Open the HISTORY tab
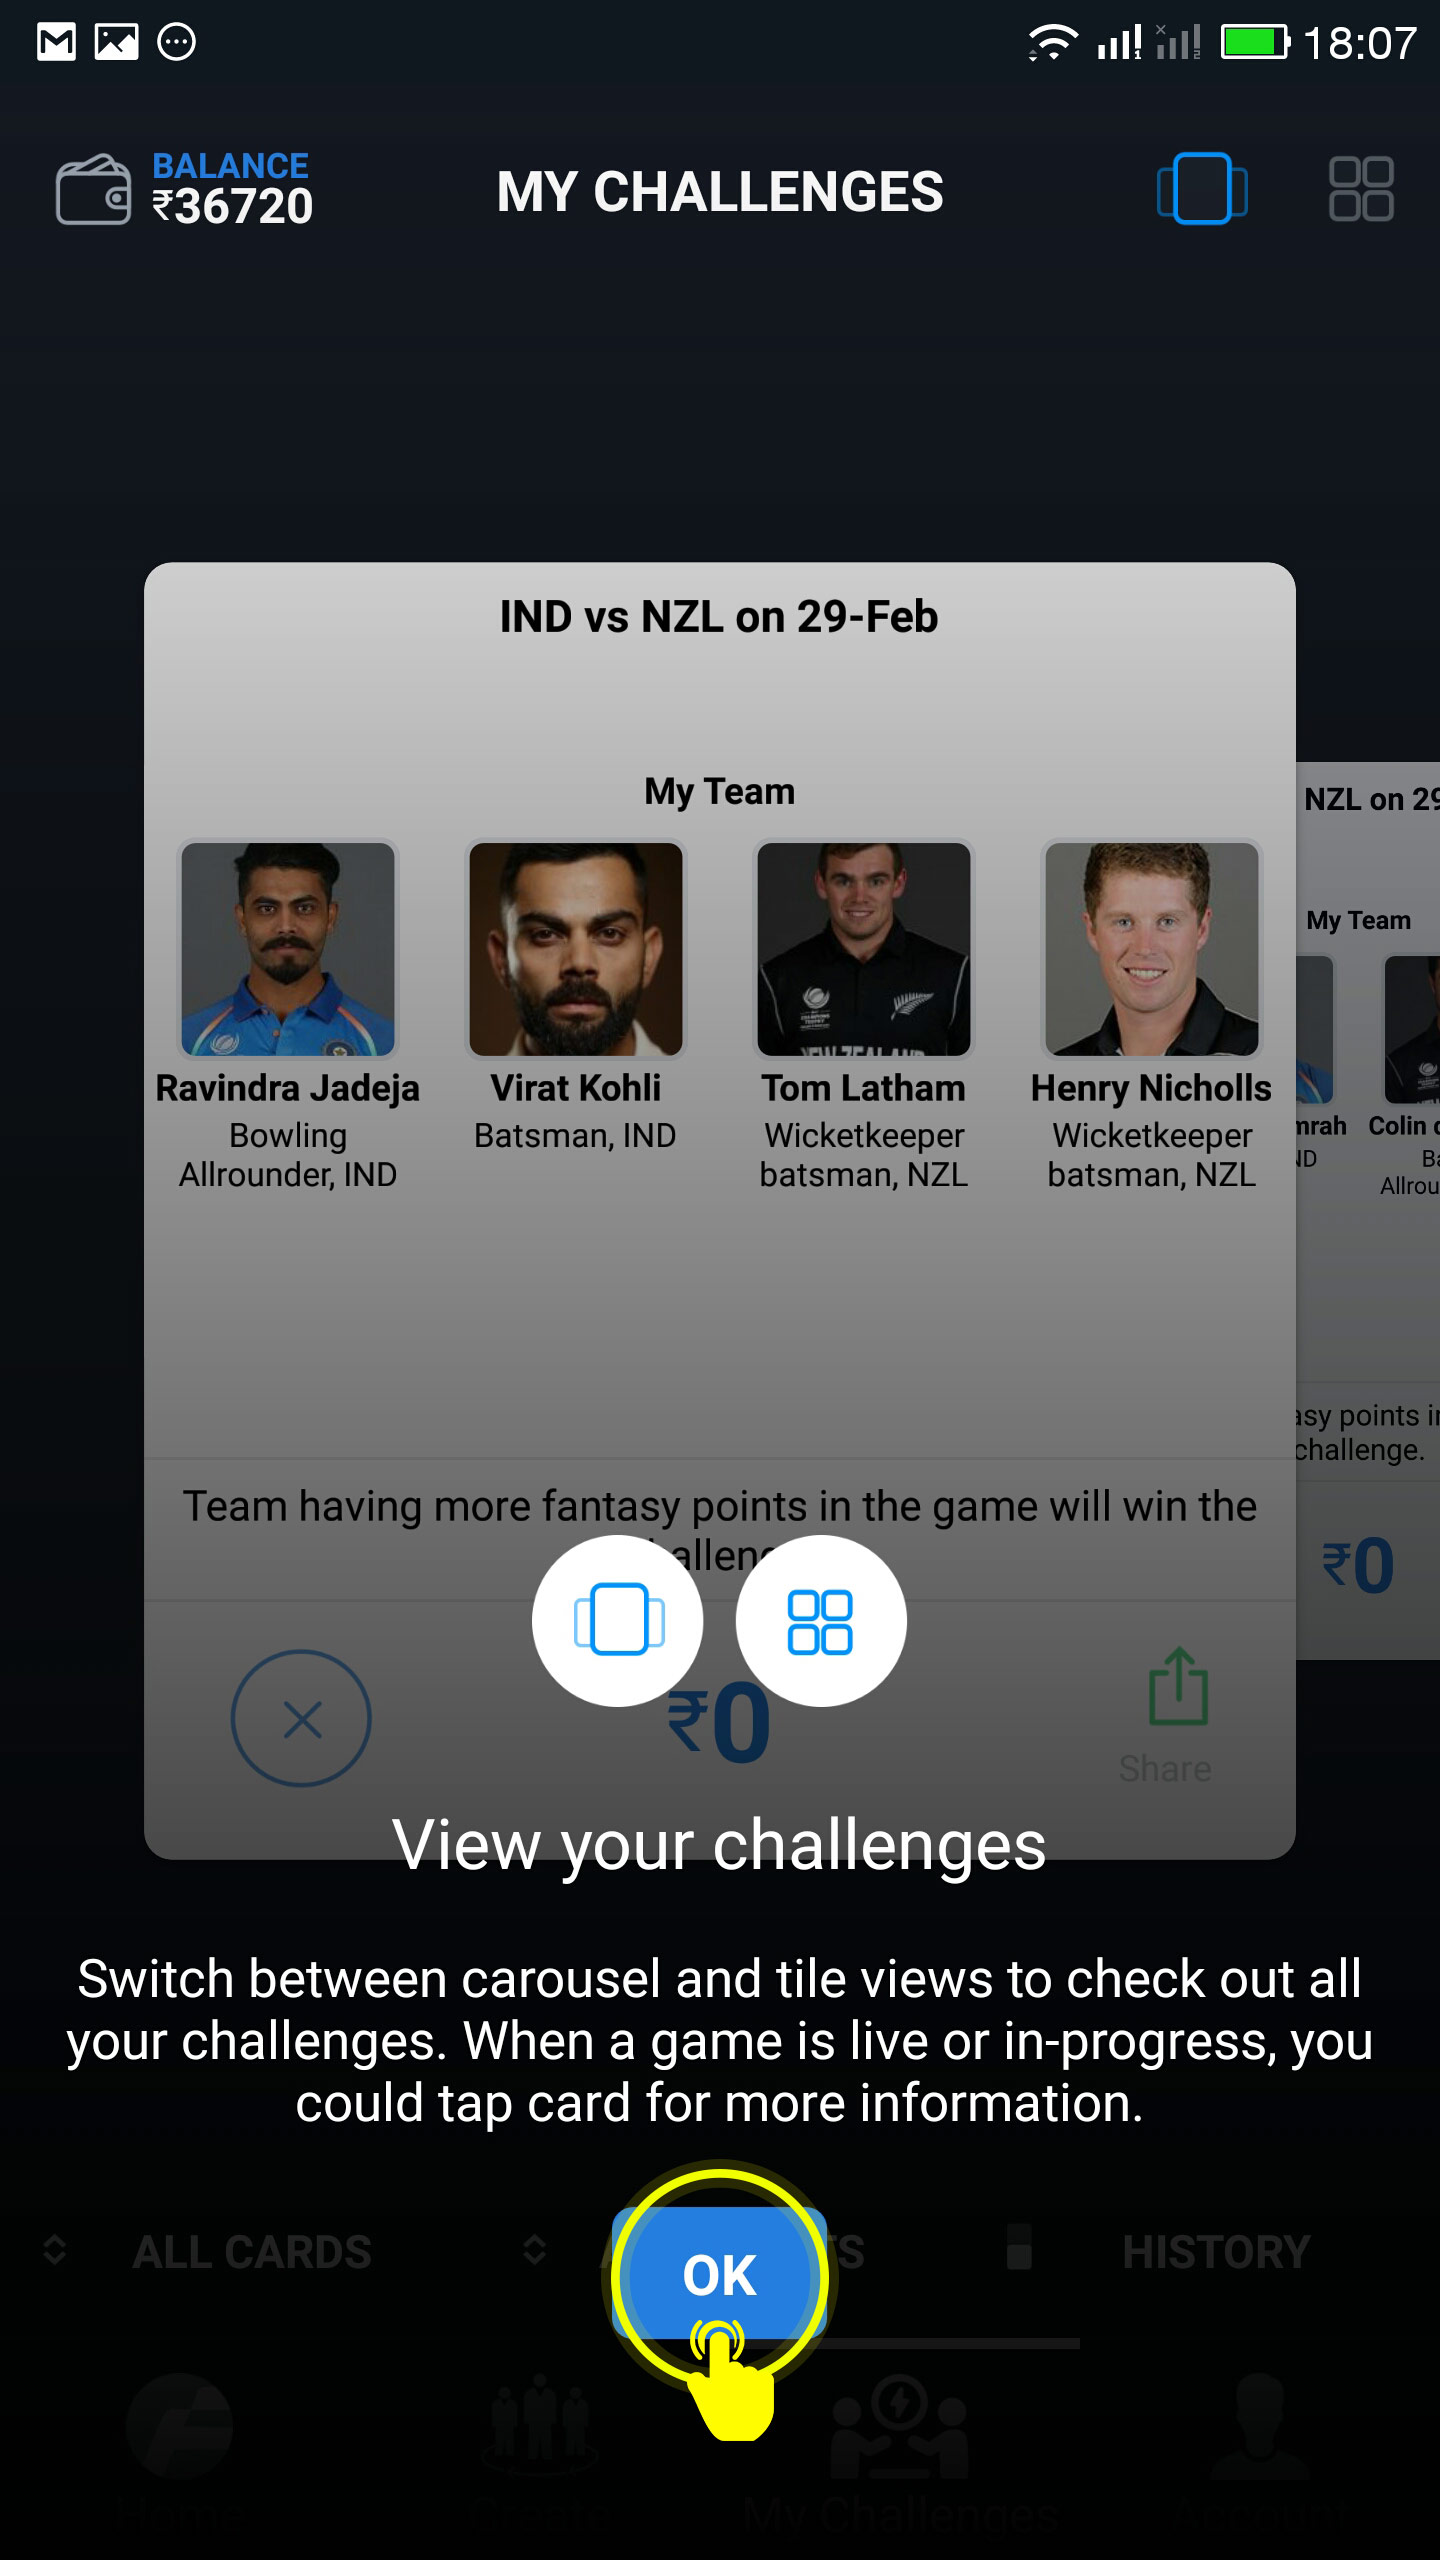Screen dimensions: 1440x2560 coord(1216,2252)
